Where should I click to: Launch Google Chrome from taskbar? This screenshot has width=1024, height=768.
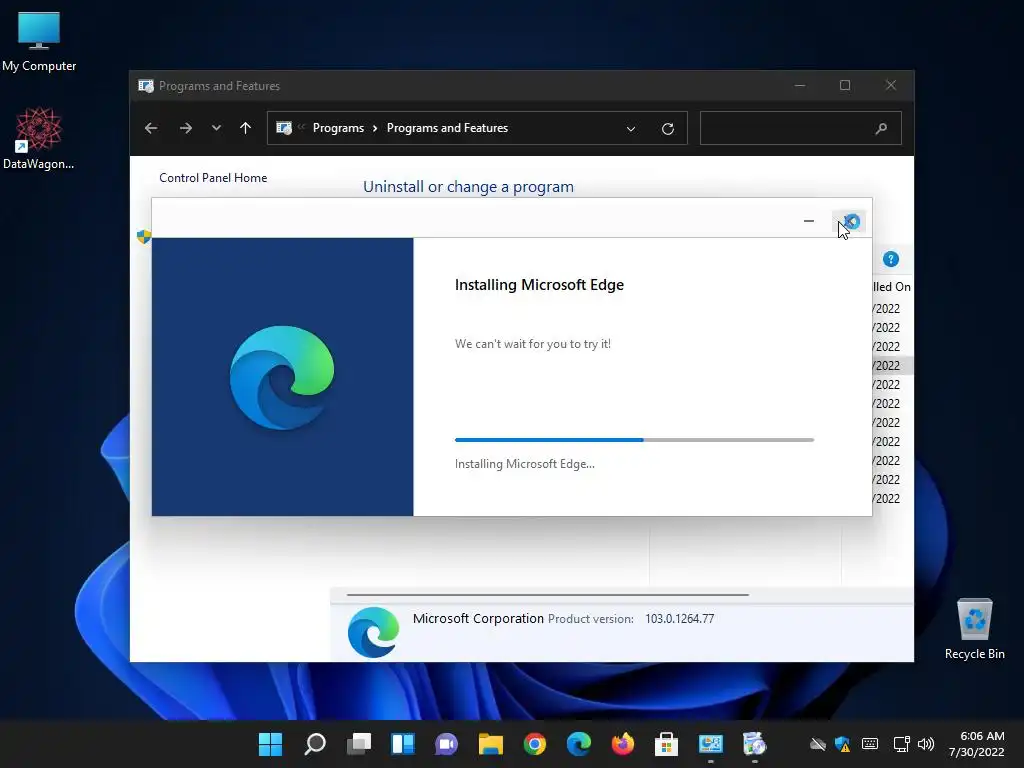(535, 744)
